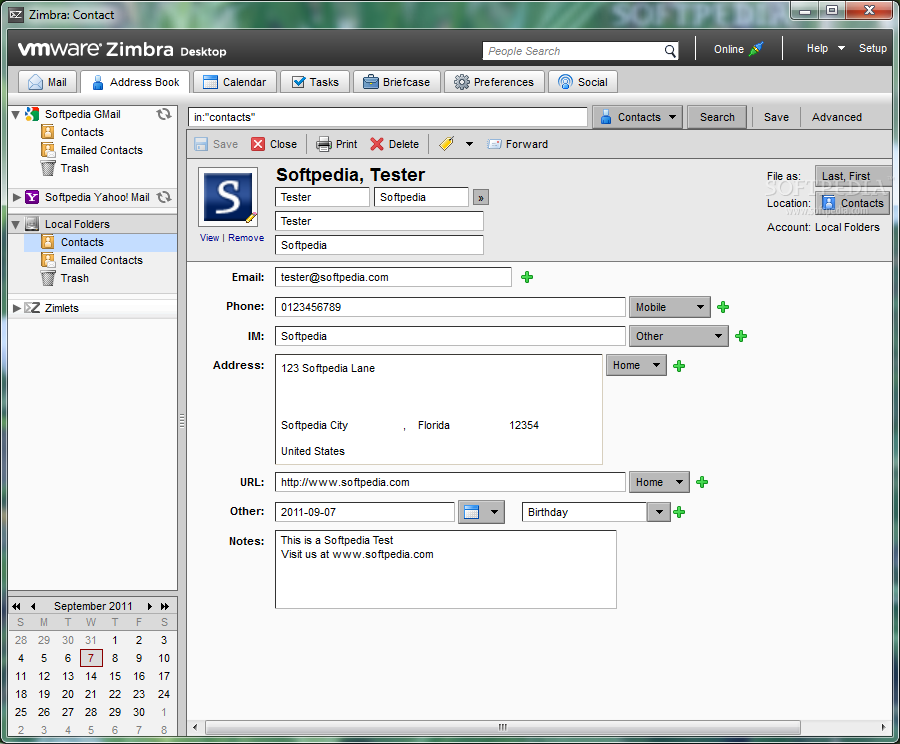Open the phone type Mobile dropdown
The image size is (900, 744).
pyautogui.click(x=670, y=307)
